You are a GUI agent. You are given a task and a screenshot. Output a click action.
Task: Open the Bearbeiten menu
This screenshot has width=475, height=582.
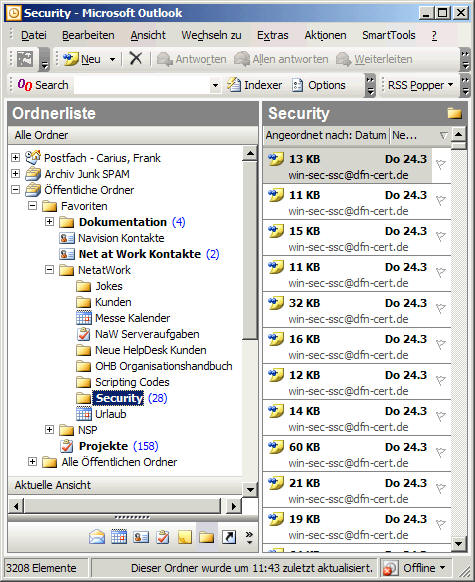coord(88,35)
